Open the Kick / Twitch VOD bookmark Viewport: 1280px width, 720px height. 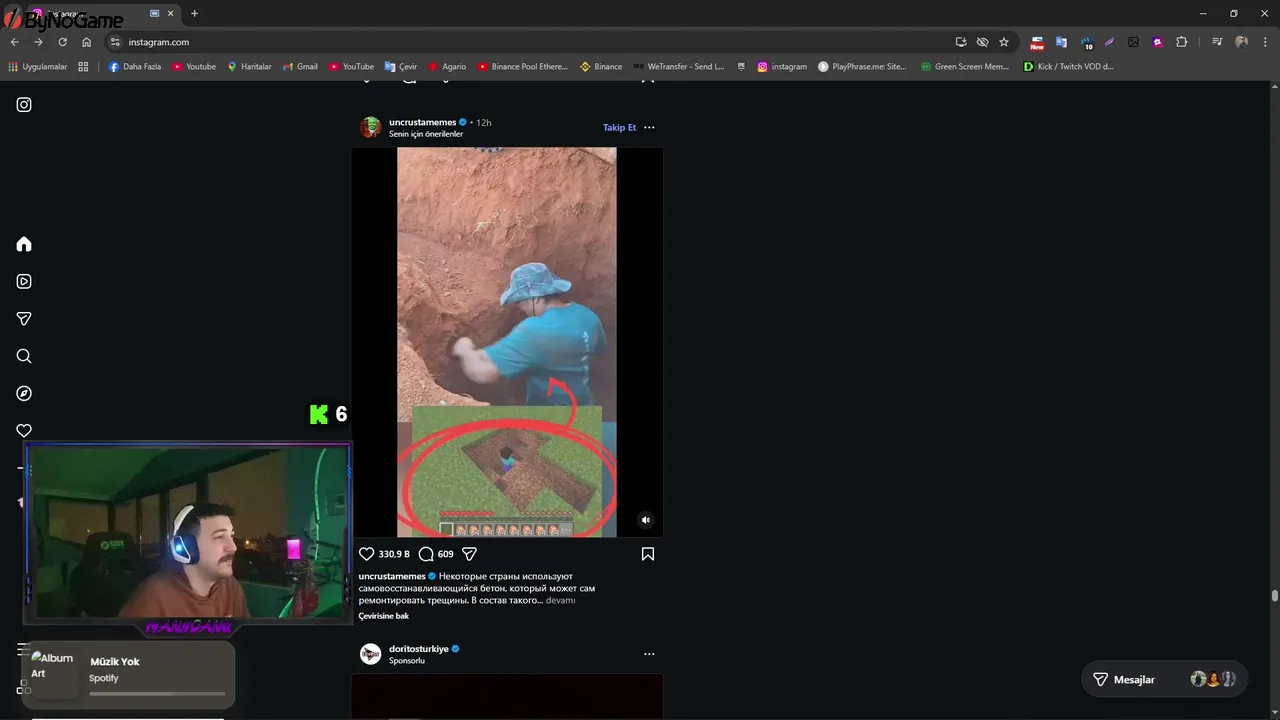tap(1069, 67)
